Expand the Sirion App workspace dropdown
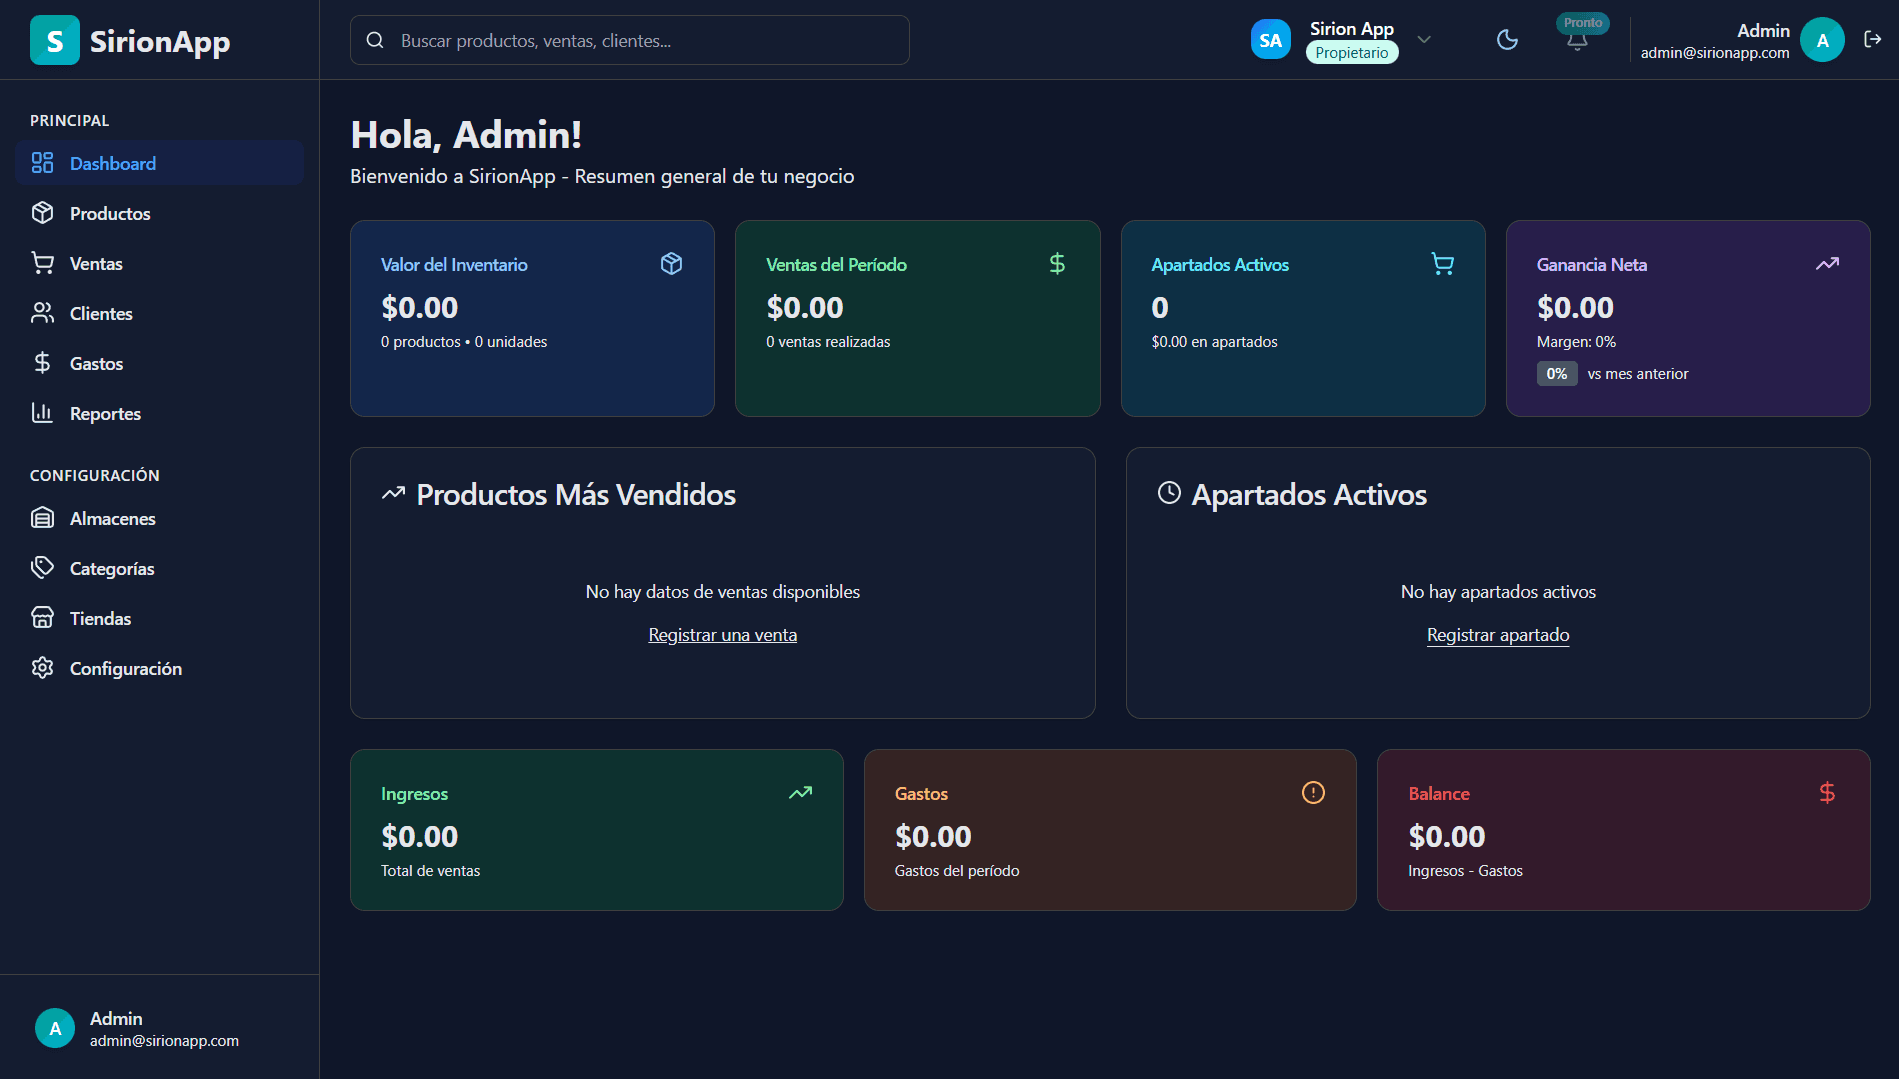The image size is (1899, 1079). tap(1423, 39)
